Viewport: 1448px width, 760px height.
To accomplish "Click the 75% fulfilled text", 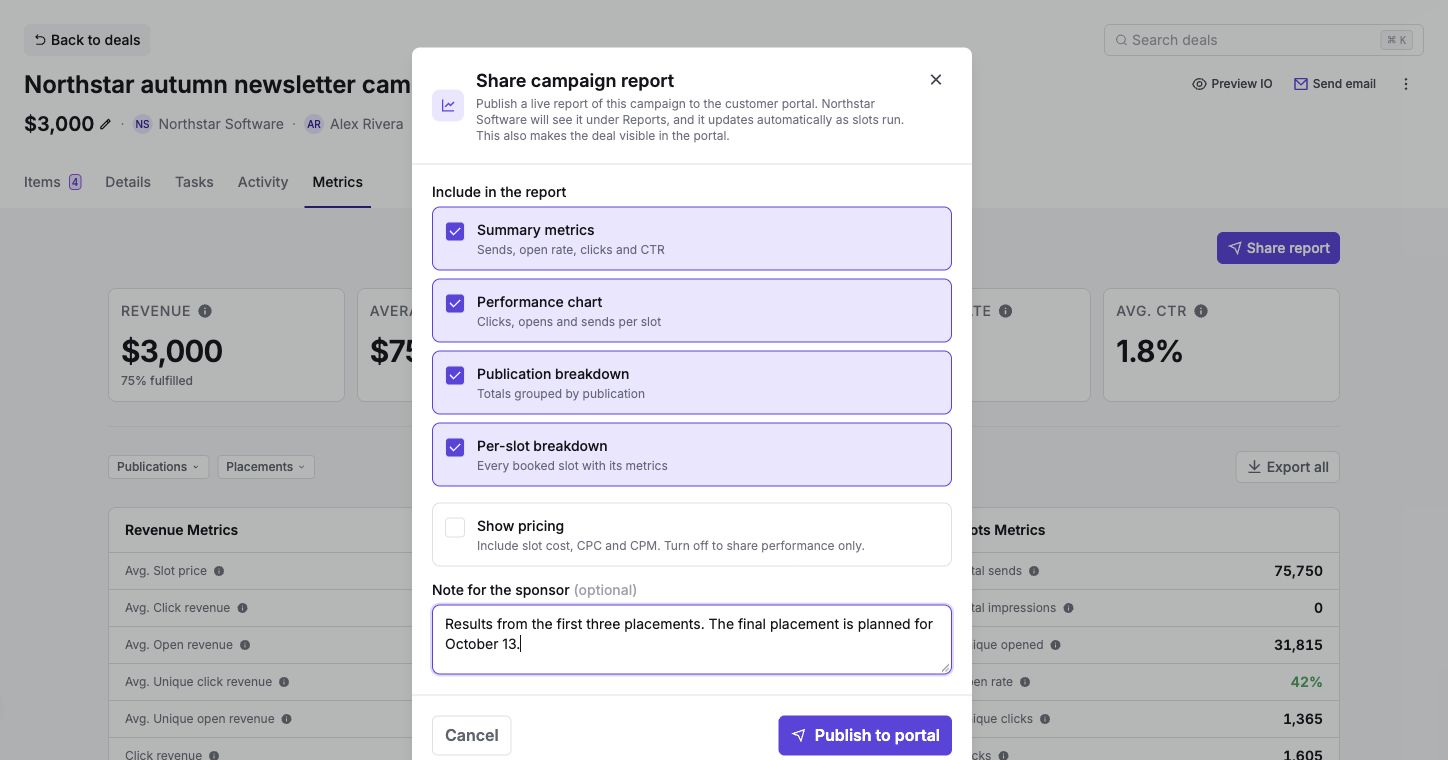I will 157,381.
